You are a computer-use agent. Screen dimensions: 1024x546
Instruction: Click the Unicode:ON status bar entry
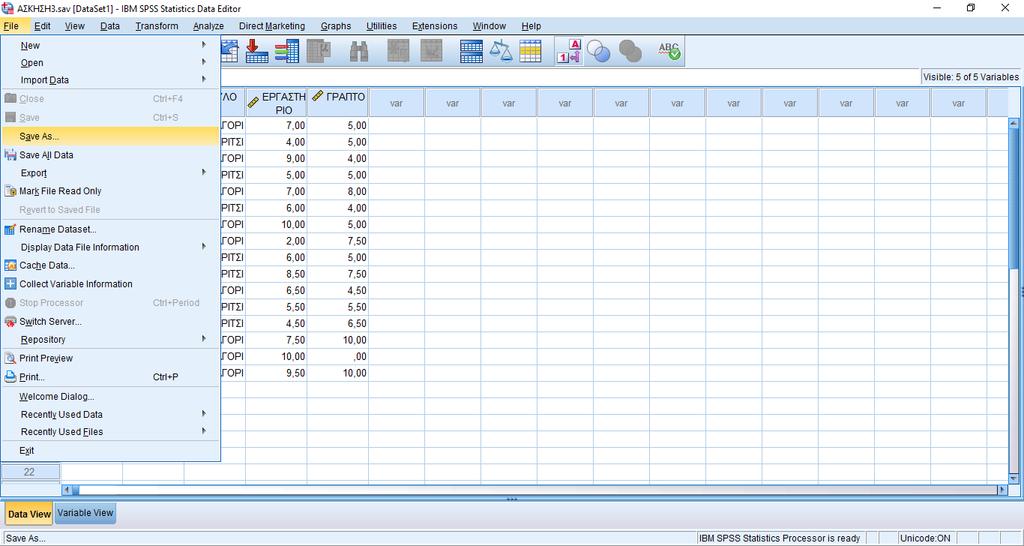(924, 539)
